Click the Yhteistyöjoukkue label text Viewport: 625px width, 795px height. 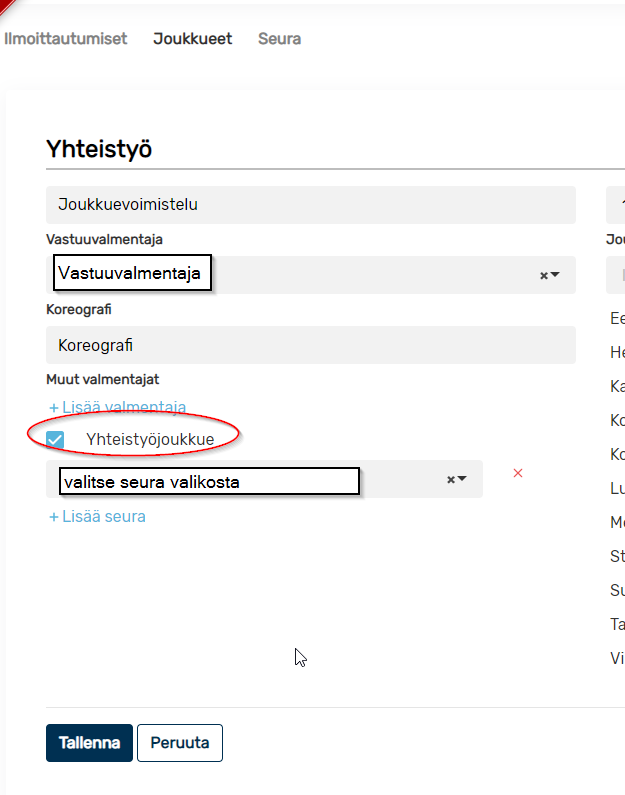click(150, 439)
